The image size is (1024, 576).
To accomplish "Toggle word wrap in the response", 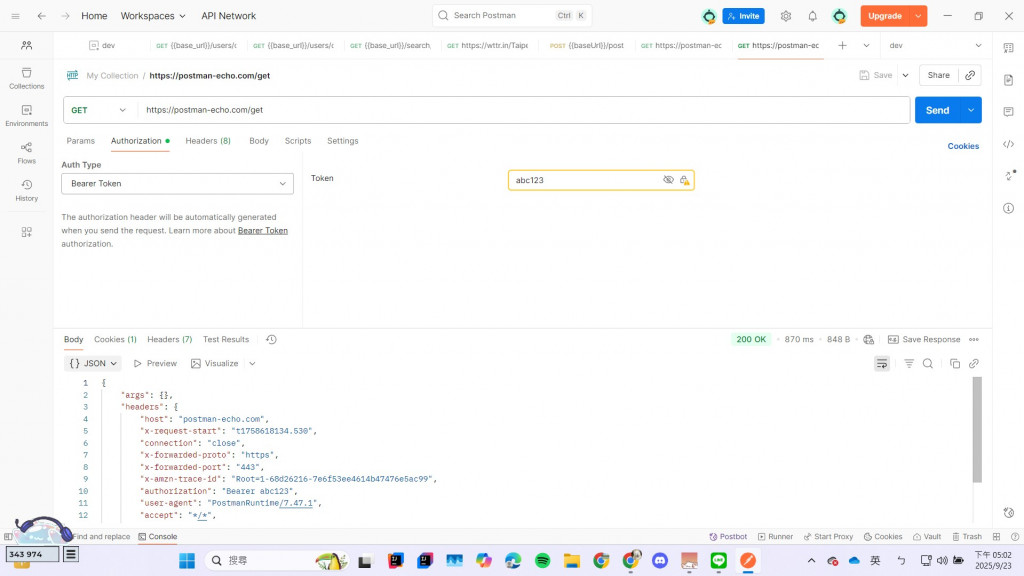I will click(x=882, y=364).
